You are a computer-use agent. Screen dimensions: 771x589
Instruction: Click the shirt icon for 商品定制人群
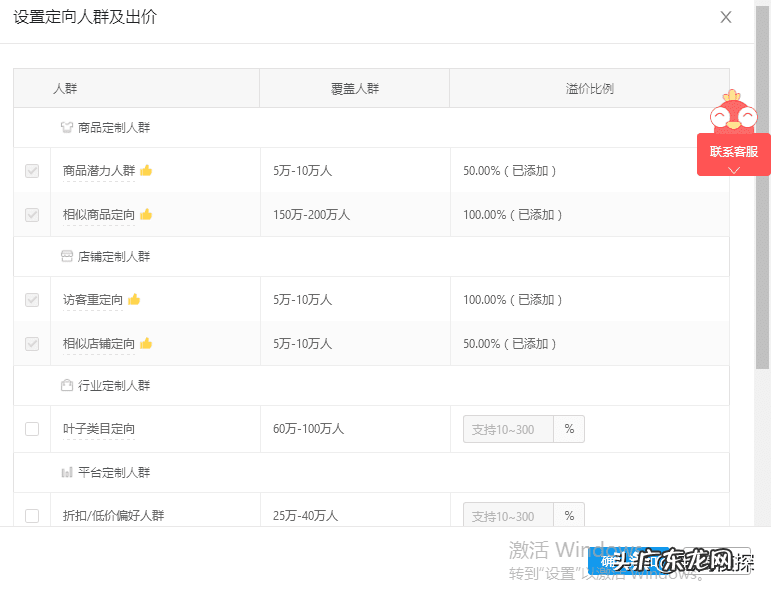pos(67,127)
